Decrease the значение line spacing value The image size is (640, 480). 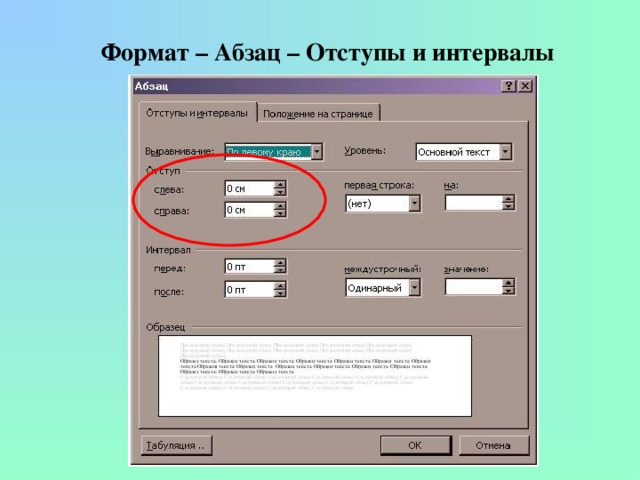coord(508,290)
